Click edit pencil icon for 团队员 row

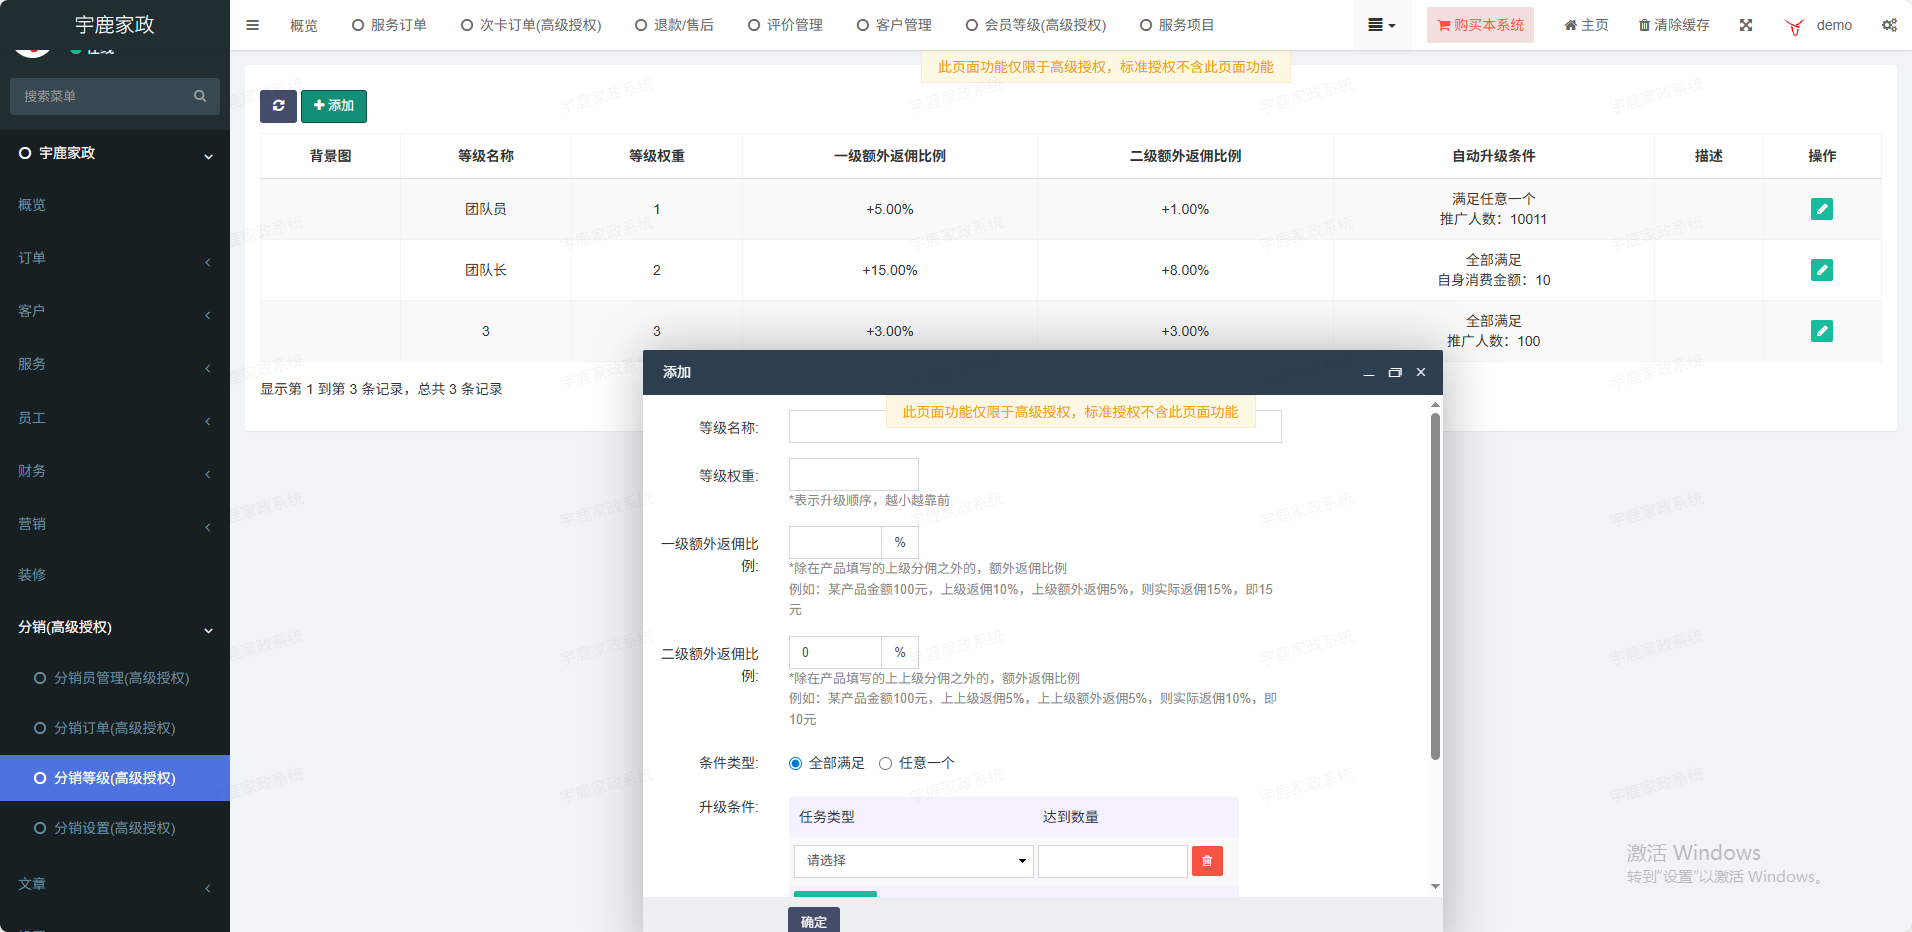(x=1821, y=209)
